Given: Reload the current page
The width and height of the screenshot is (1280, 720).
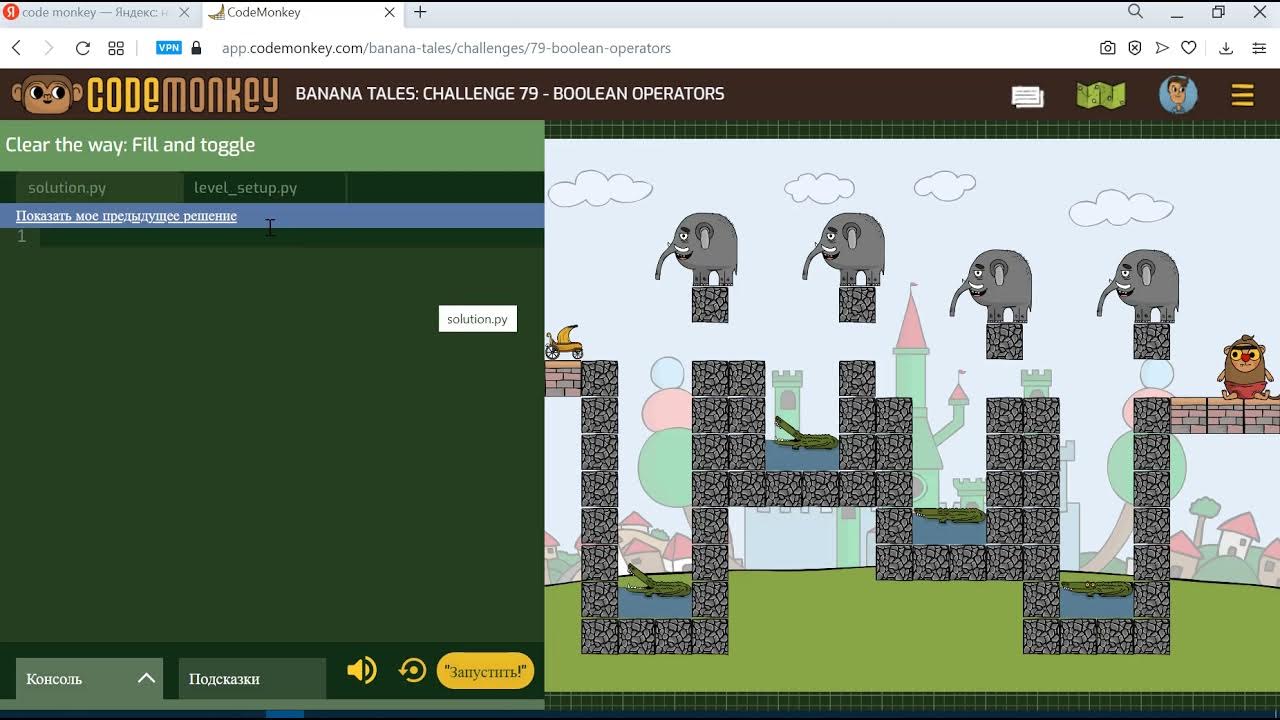Looking at the screenshot, I should [x=83, y=48].
